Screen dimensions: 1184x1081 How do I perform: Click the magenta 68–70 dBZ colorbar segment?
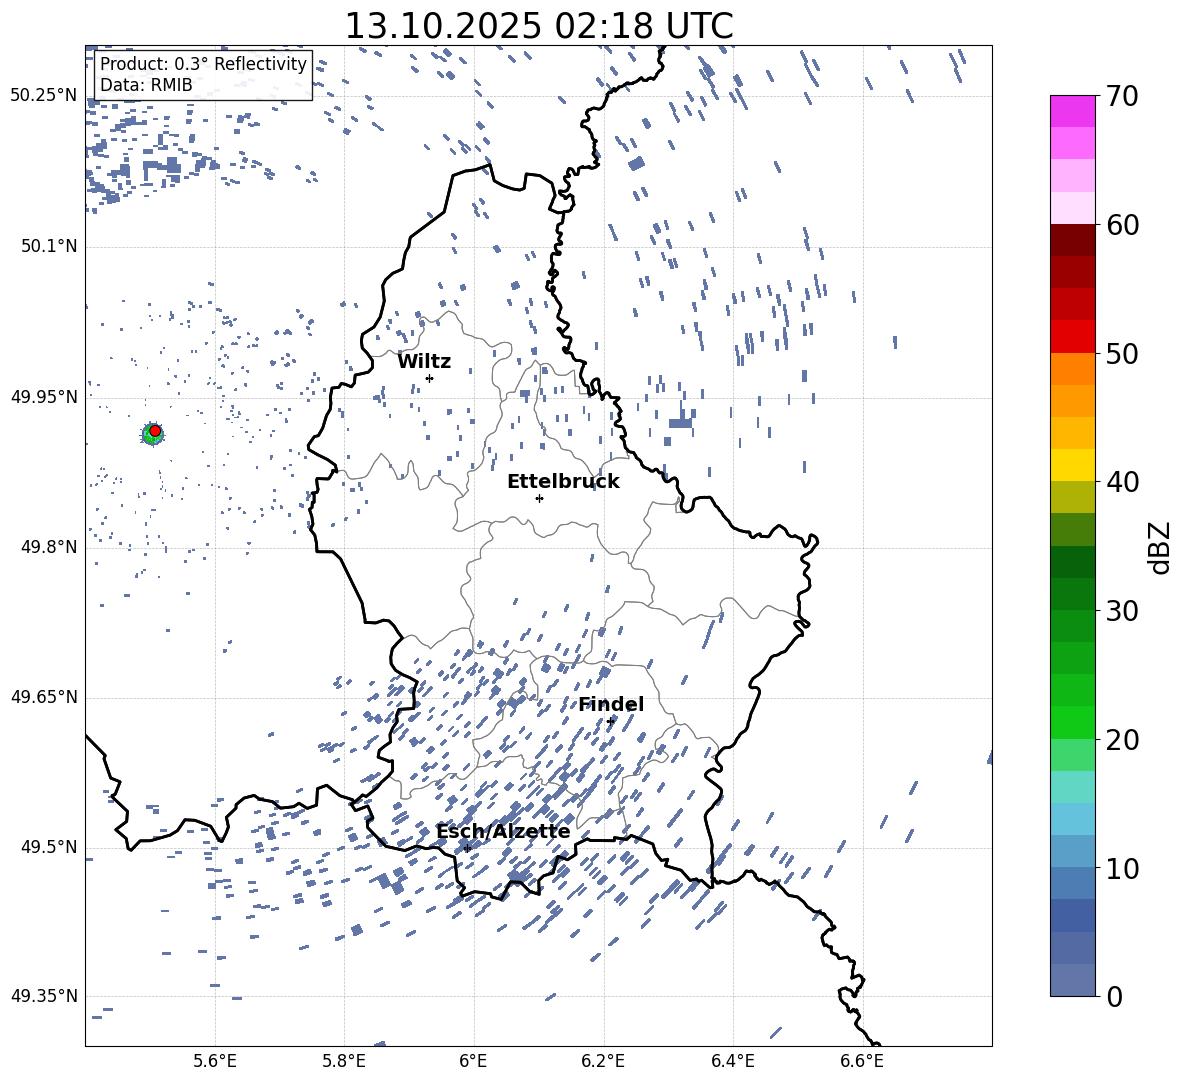click(1073, 112)
